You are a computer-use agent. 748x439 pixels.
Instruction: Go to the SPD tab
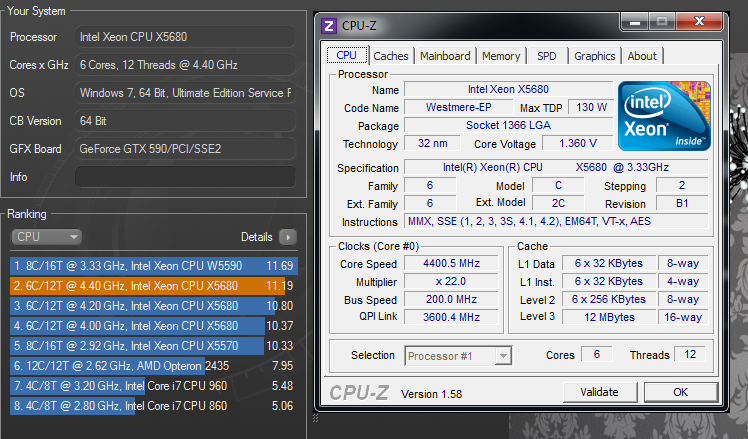547,56
